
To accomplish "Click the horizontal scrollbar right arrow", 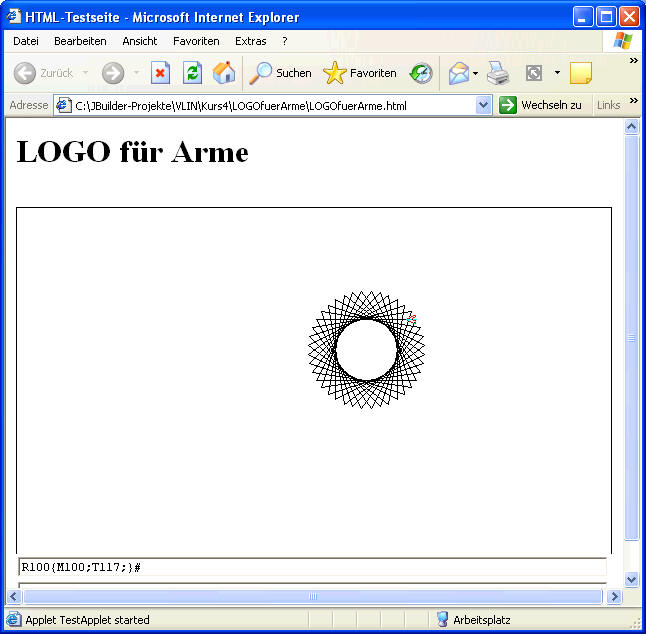I will point(614,597).
